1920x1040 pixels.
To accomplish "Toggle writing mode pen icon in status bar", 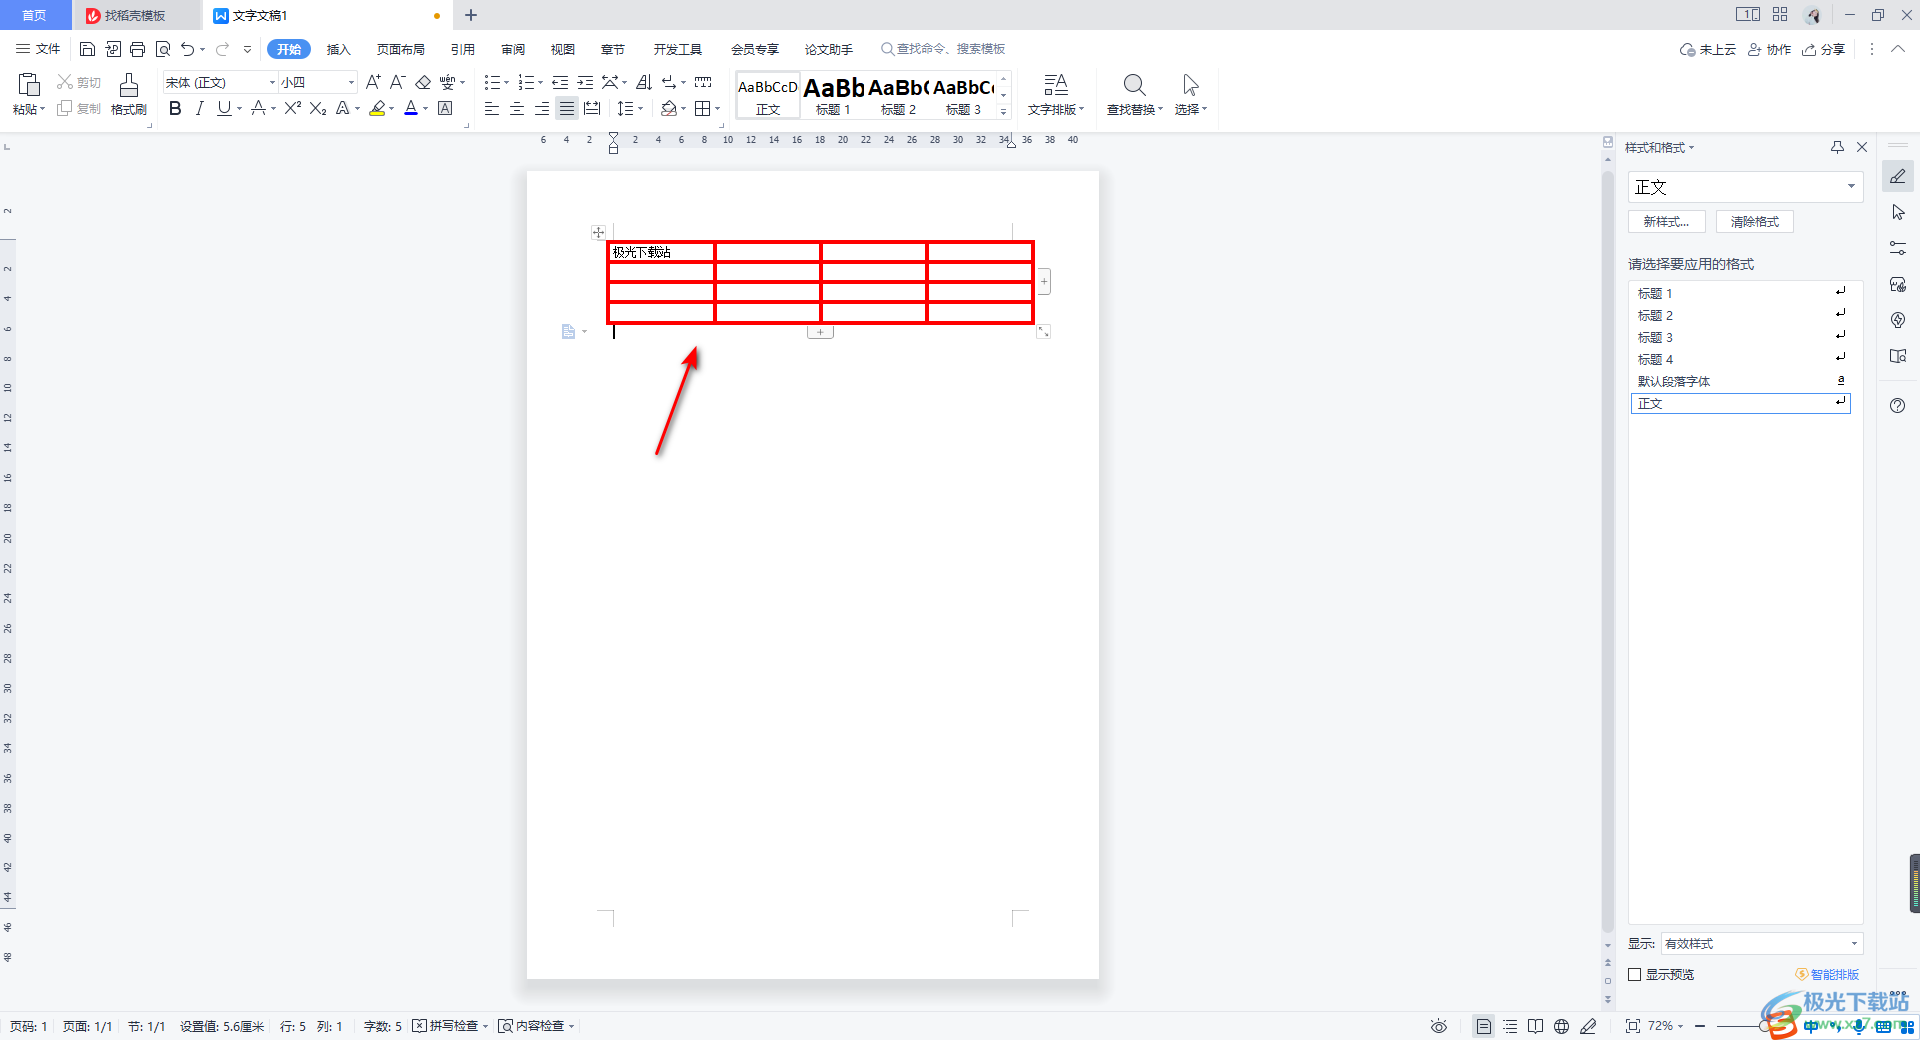I will [1588, 1026].
